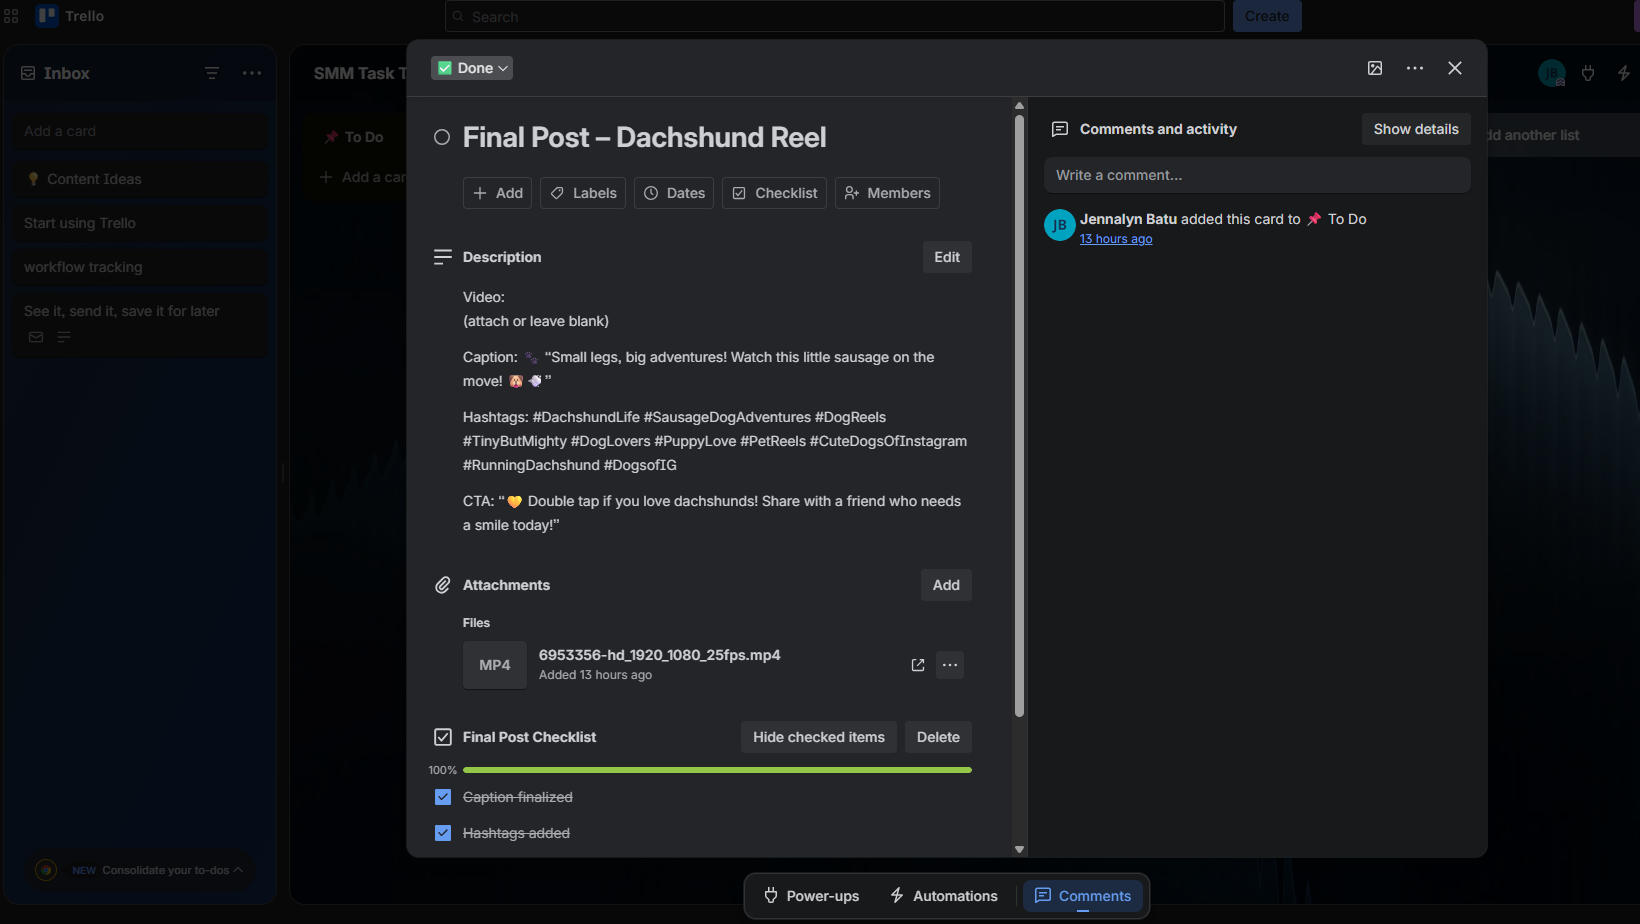
Task: Click the Labels tag button
Action: pyautogui.click(x=583, y=193)
